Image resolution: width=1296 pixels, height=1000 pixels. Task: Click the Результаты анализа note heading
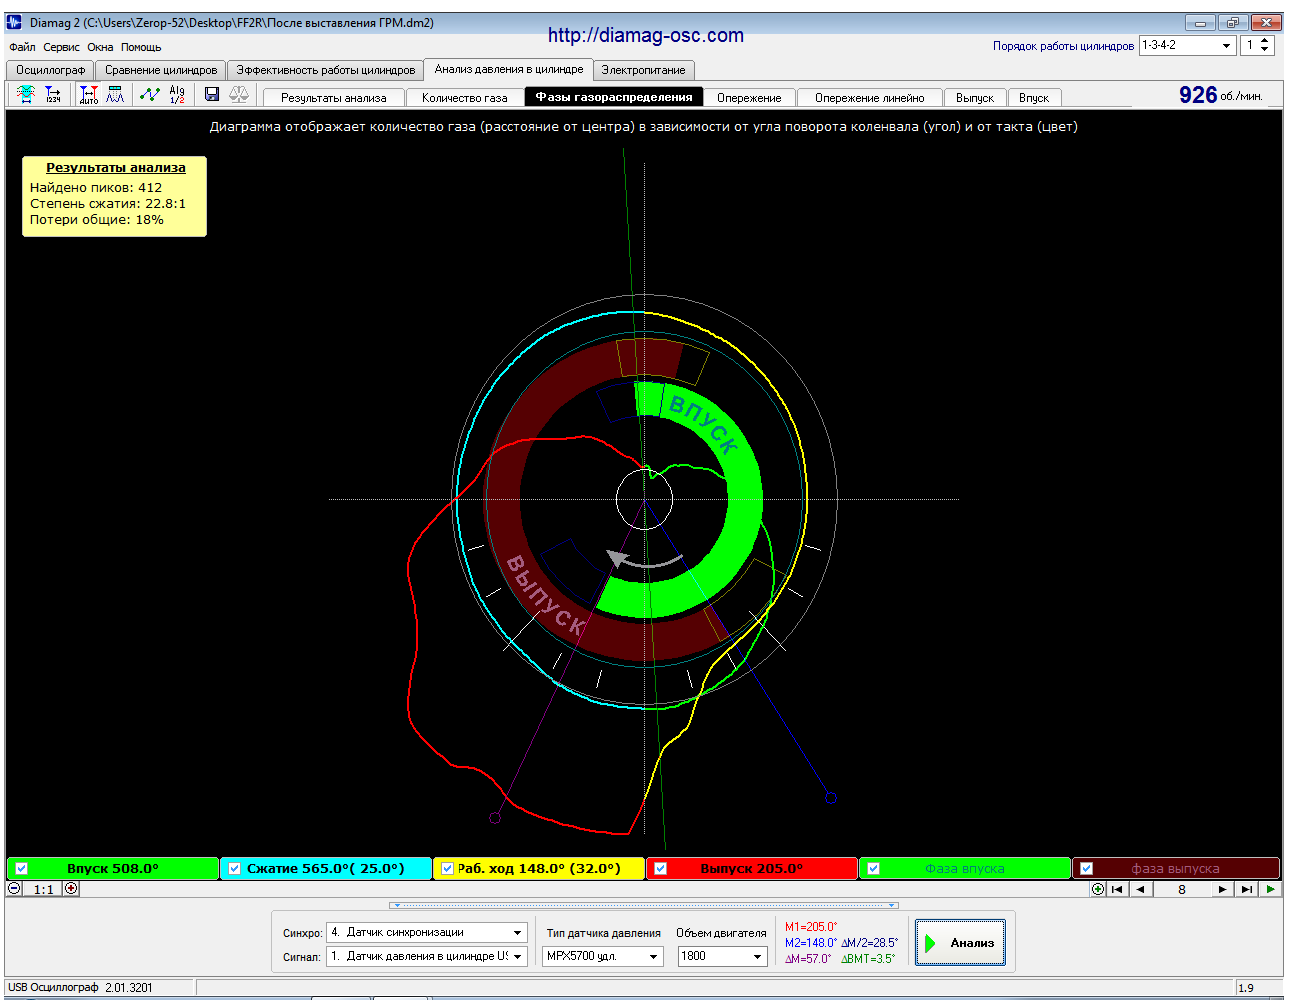pos(116,168)
